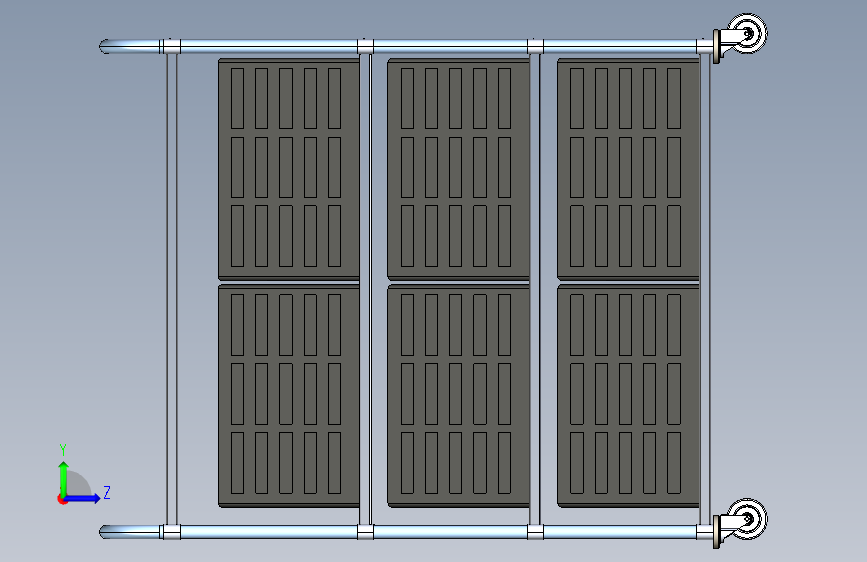Pick the lower grating panel in the middle column
The width and height of the screenshot is (867, 562).
tap(458, 396)
